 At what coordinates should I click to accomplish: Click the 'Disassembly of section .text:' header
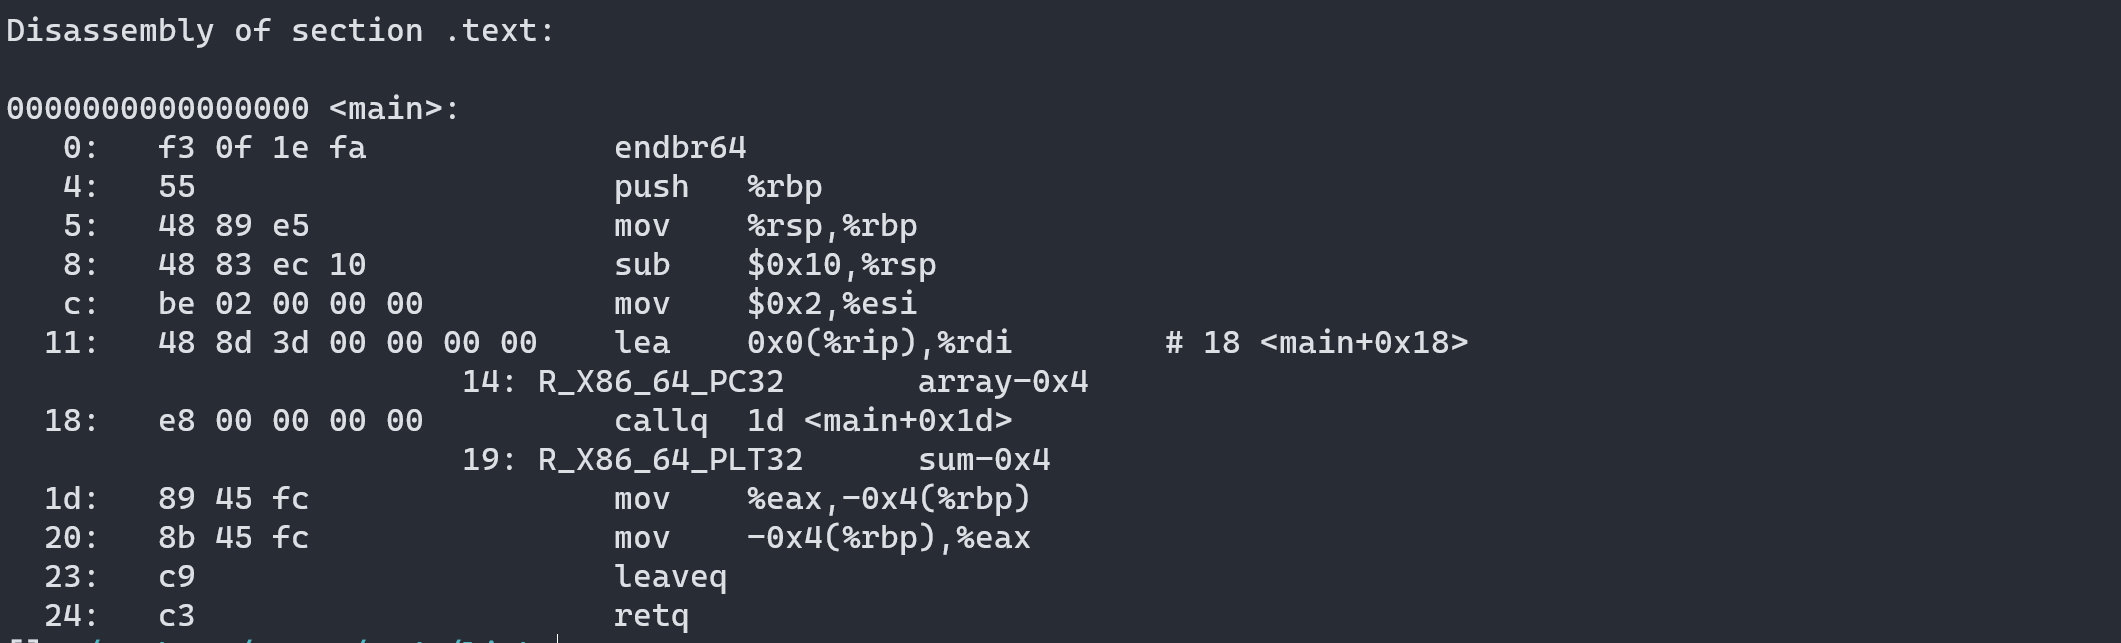pos(280,31)
